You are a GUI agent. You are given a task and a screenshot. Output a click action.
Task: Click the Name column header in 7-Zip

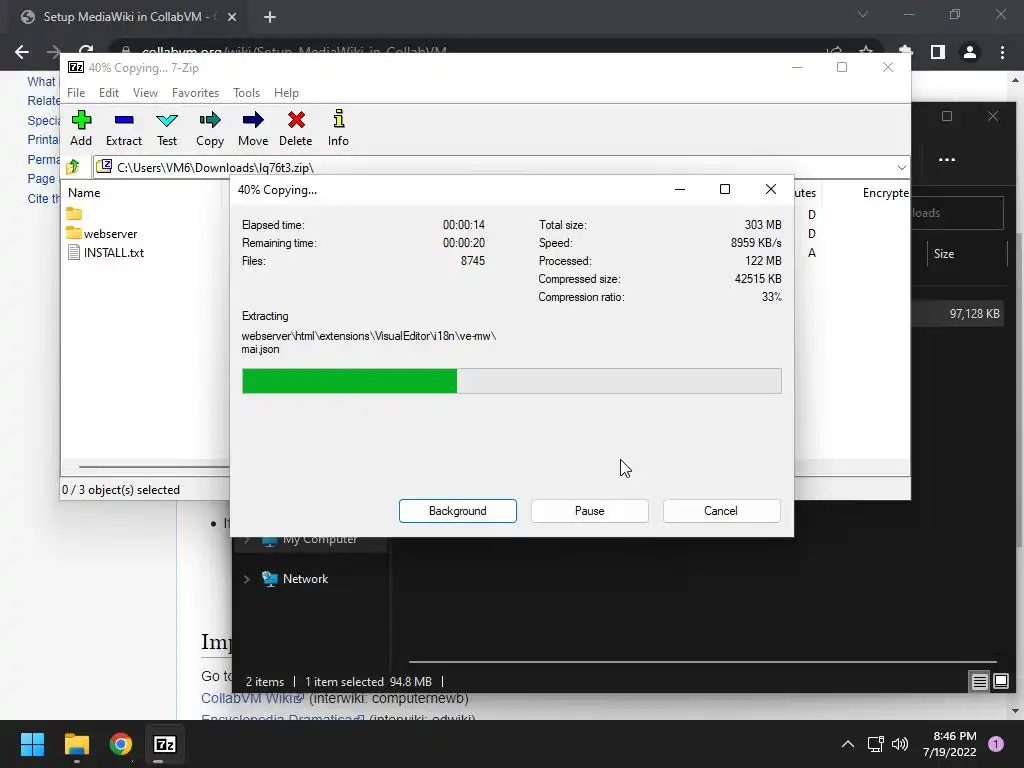tap(84, 193)
